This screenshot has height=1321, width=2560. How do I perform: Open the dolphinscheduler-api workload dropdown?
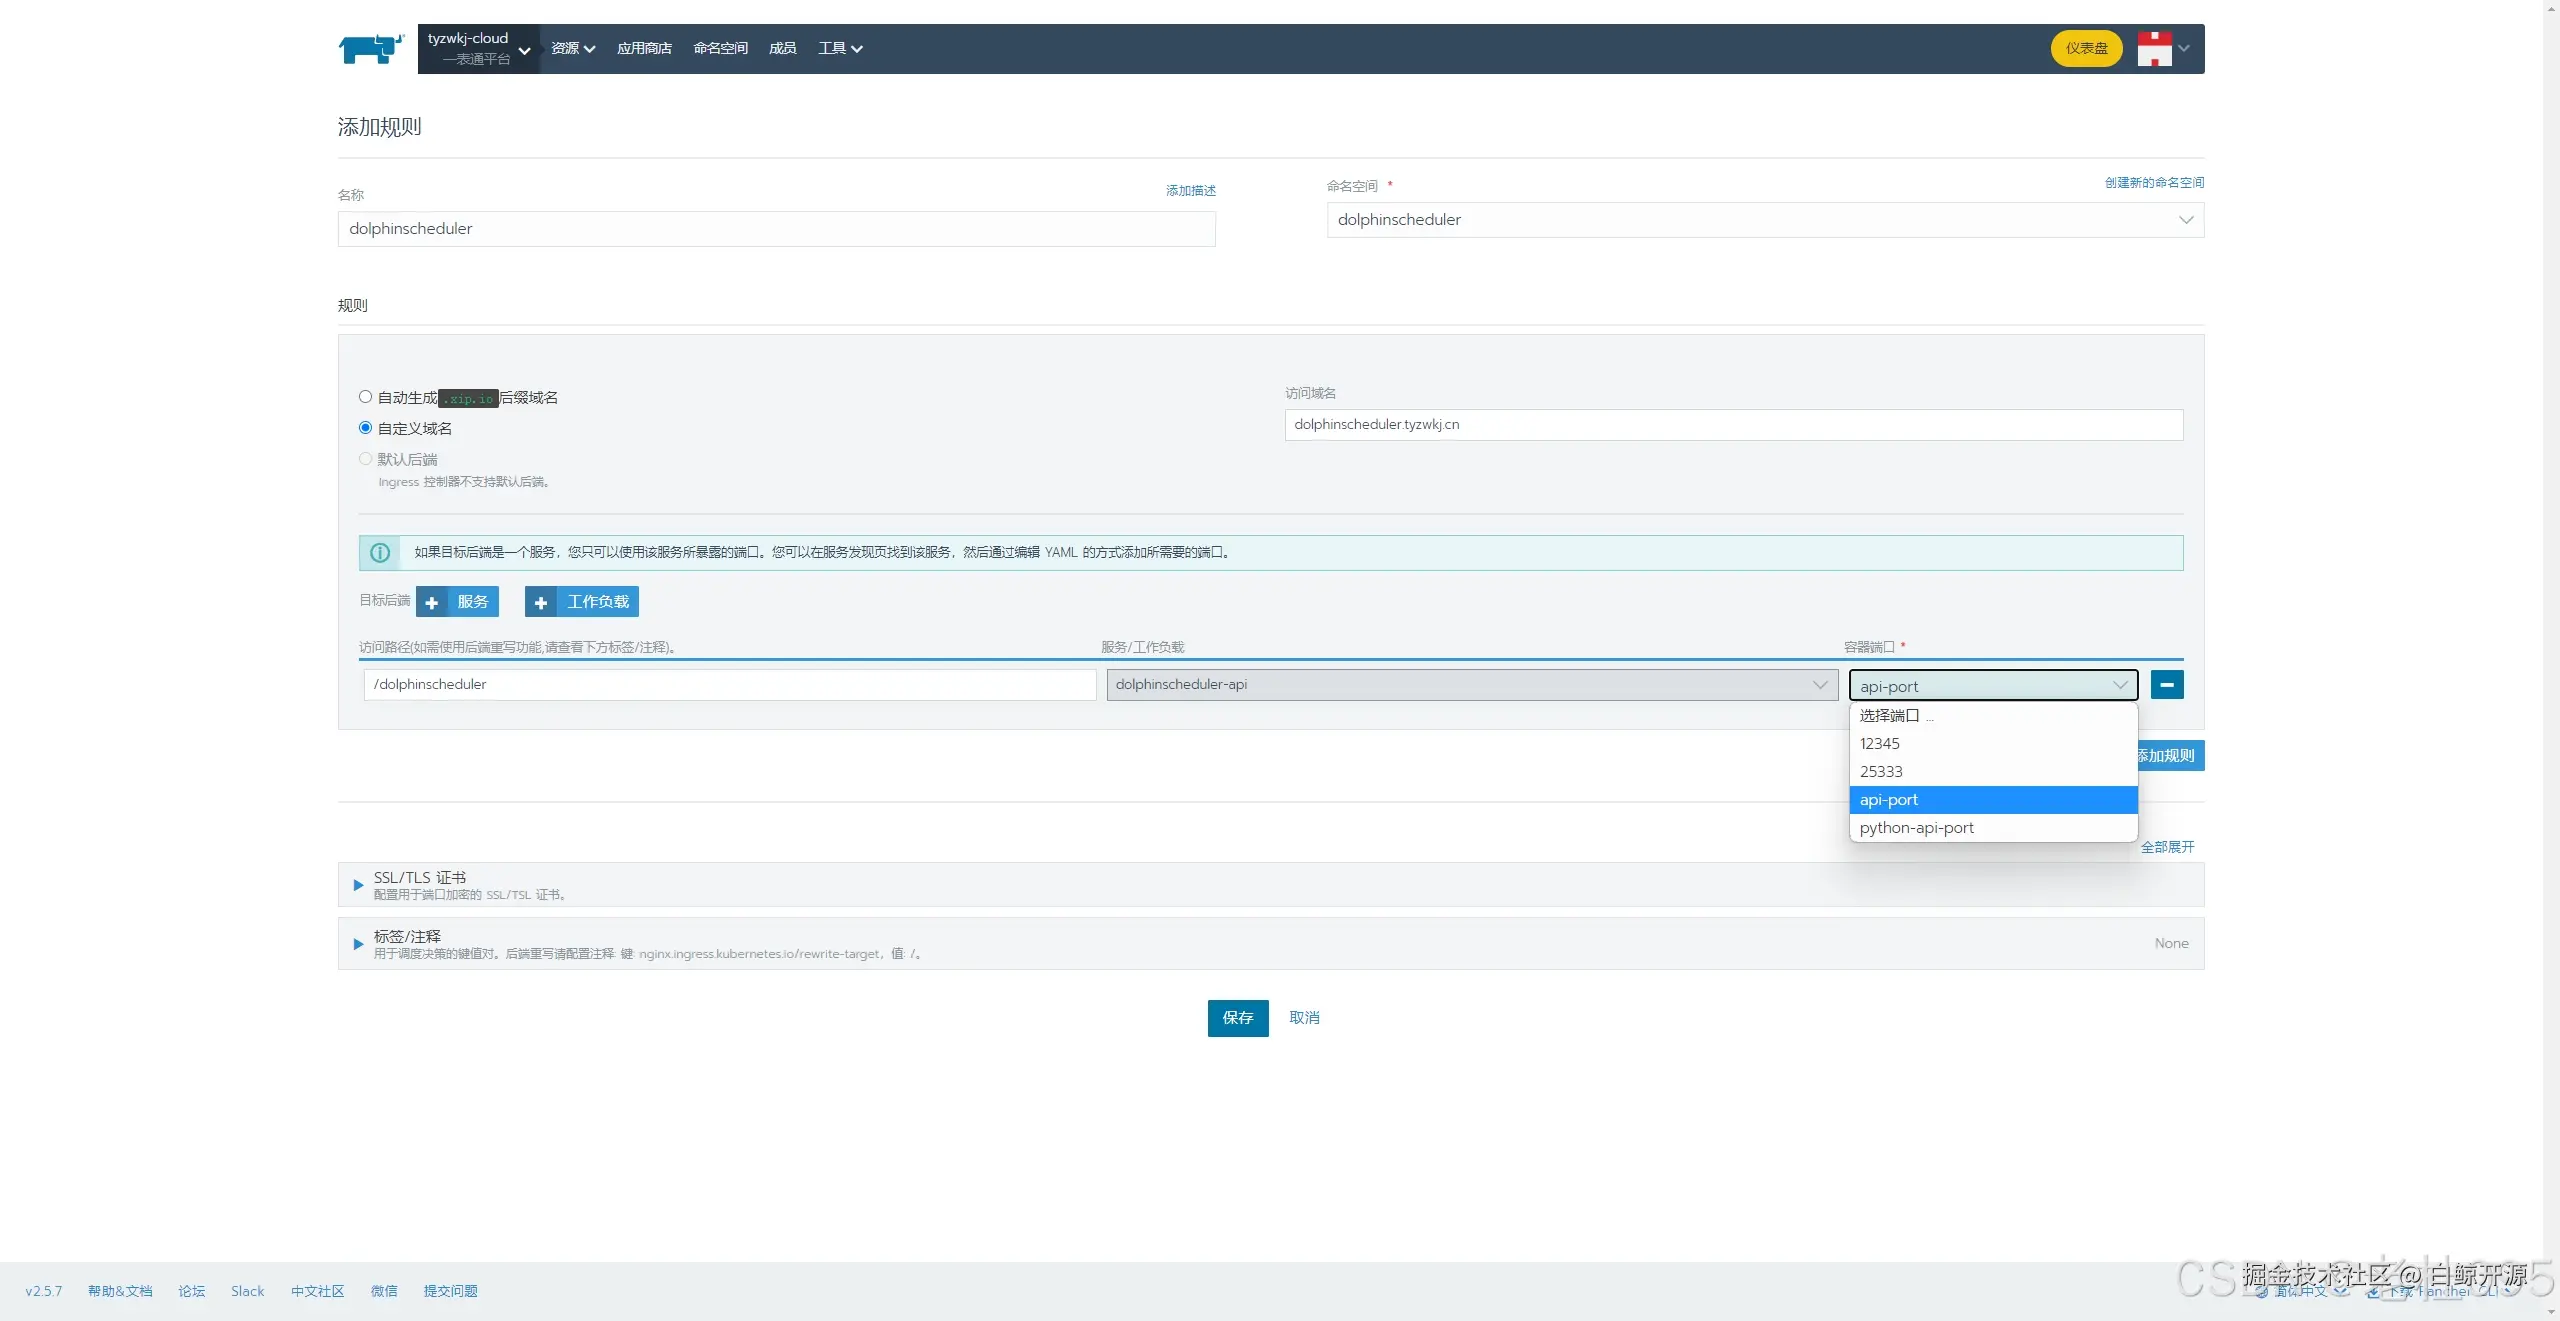(x=1472, y=685)
